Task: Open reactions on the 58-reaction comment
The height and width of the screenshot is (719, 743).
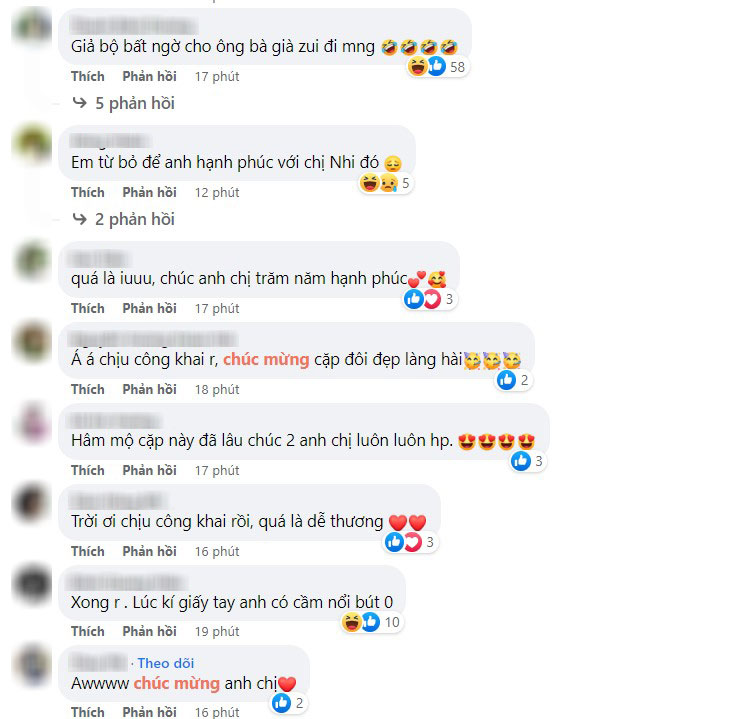Action: tap(438, 67)
